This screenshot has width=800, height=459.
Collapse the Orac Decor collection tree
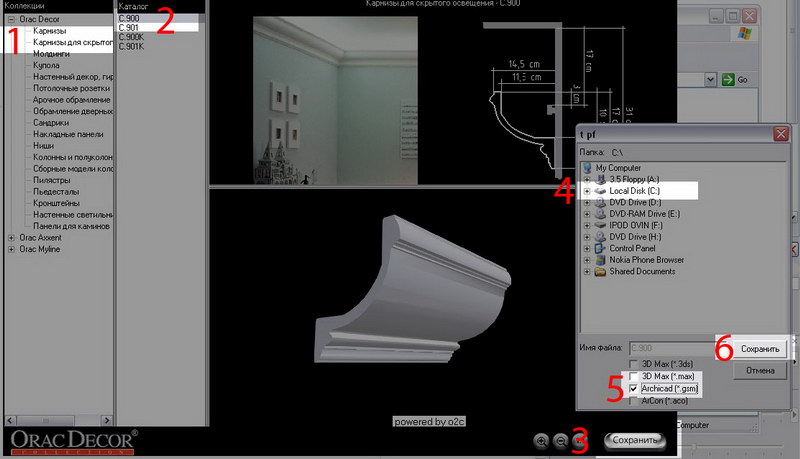(11, 19)
